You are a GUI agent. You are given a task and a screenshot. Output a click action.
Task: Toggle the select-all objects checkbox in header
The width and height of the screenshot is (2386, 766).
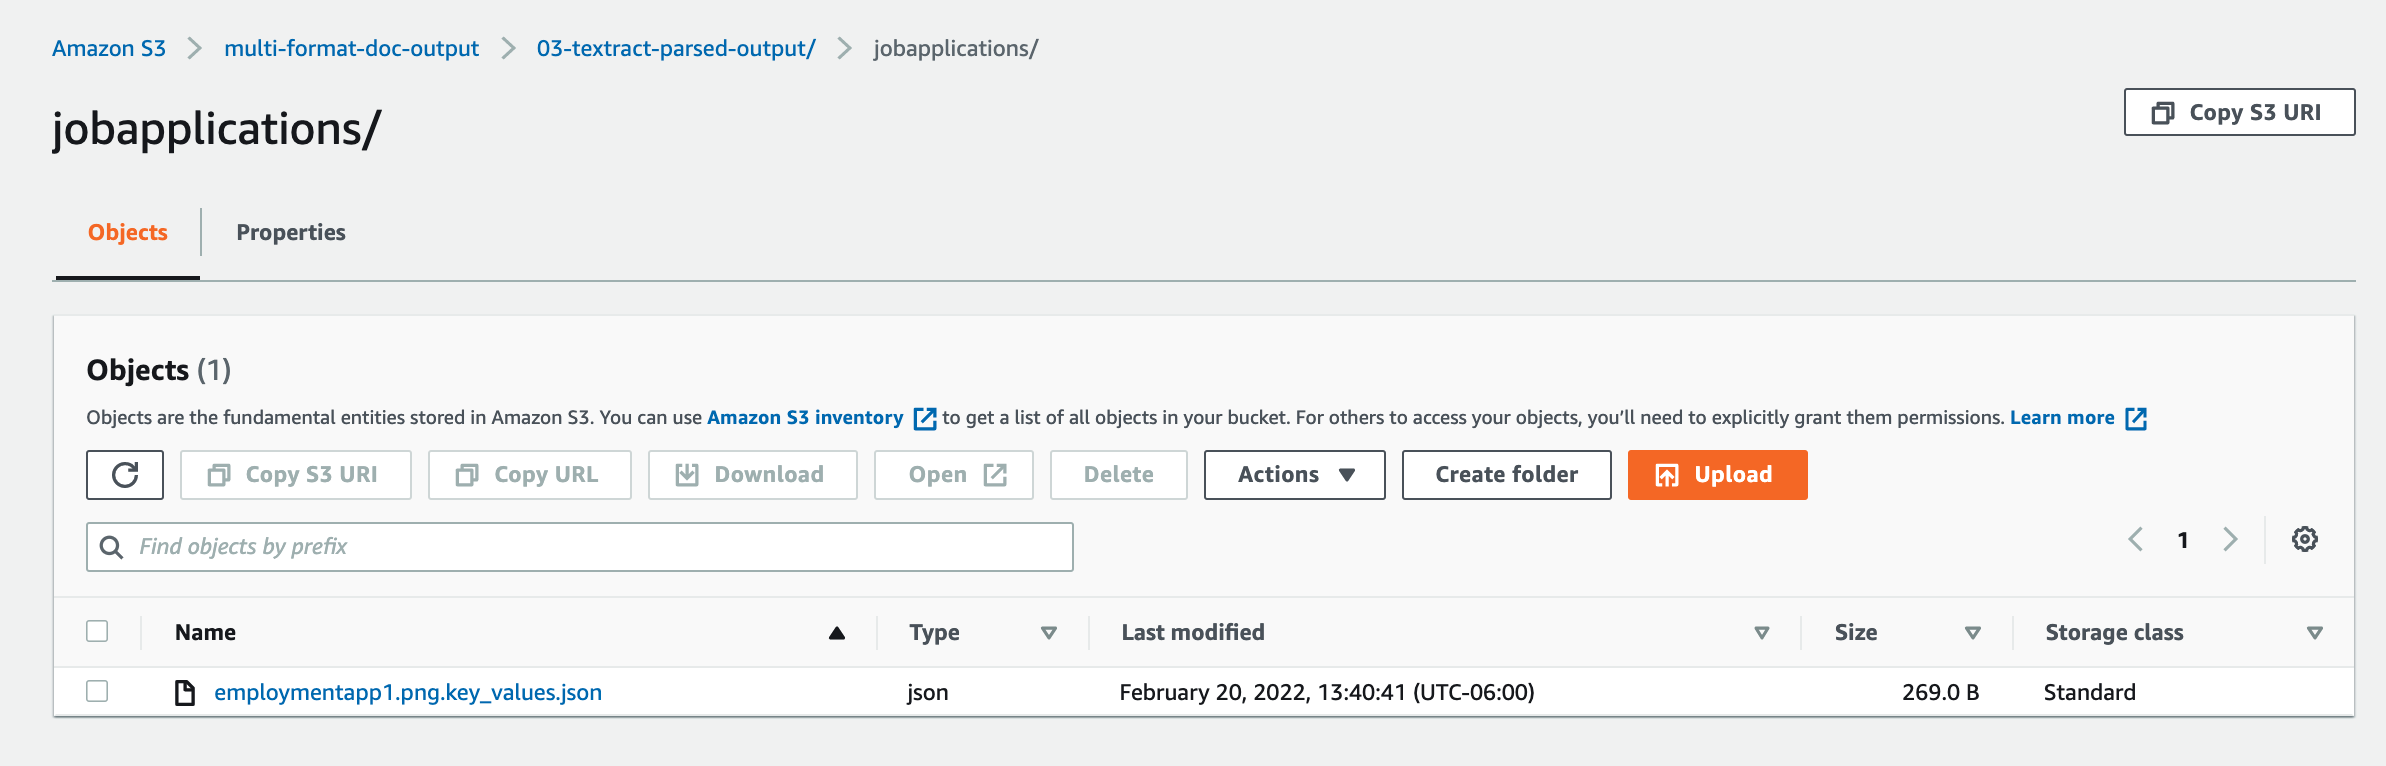coord(97,631)
